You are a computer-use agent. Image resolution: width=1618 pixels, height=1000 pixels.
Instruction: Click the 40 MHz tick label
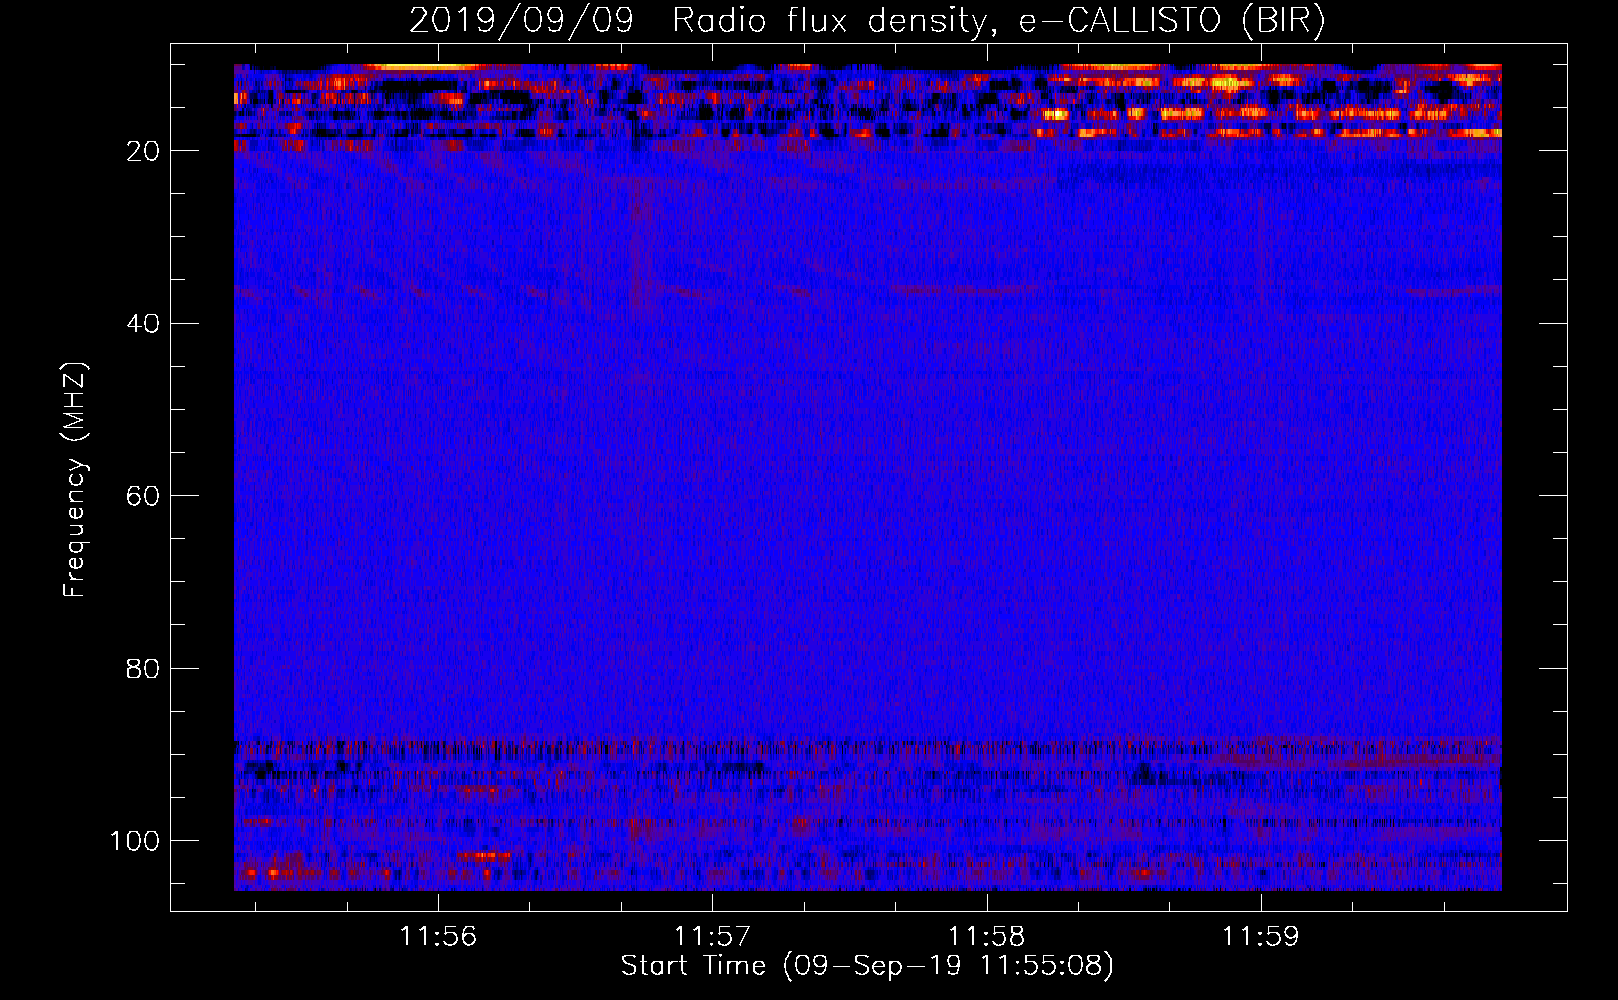(x=143, y=324)
